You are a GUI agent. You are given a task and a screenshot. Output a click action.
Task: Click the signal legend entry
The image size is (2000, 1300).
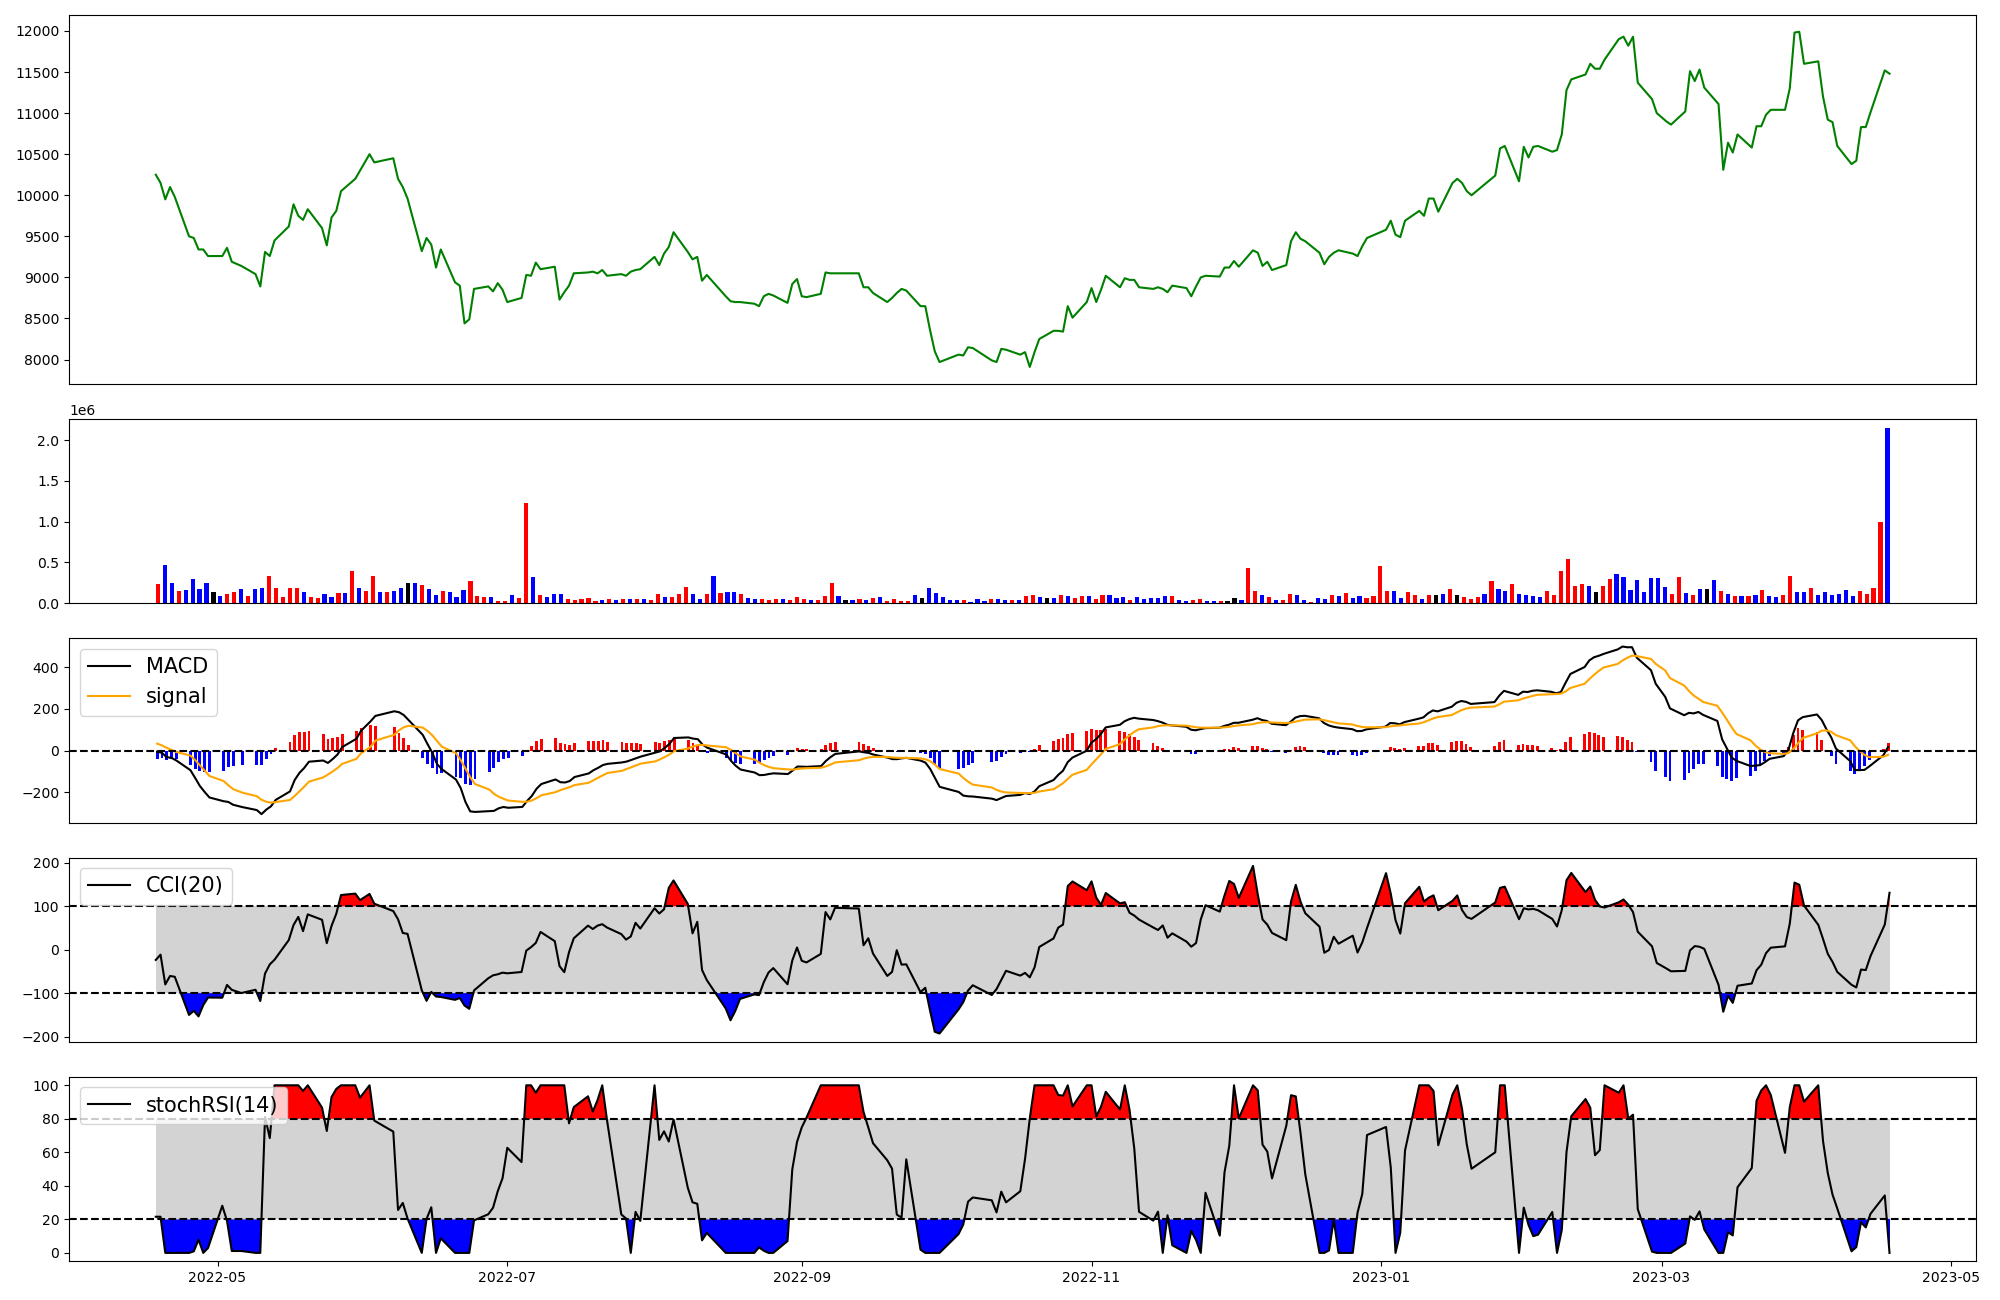[176, 696]
